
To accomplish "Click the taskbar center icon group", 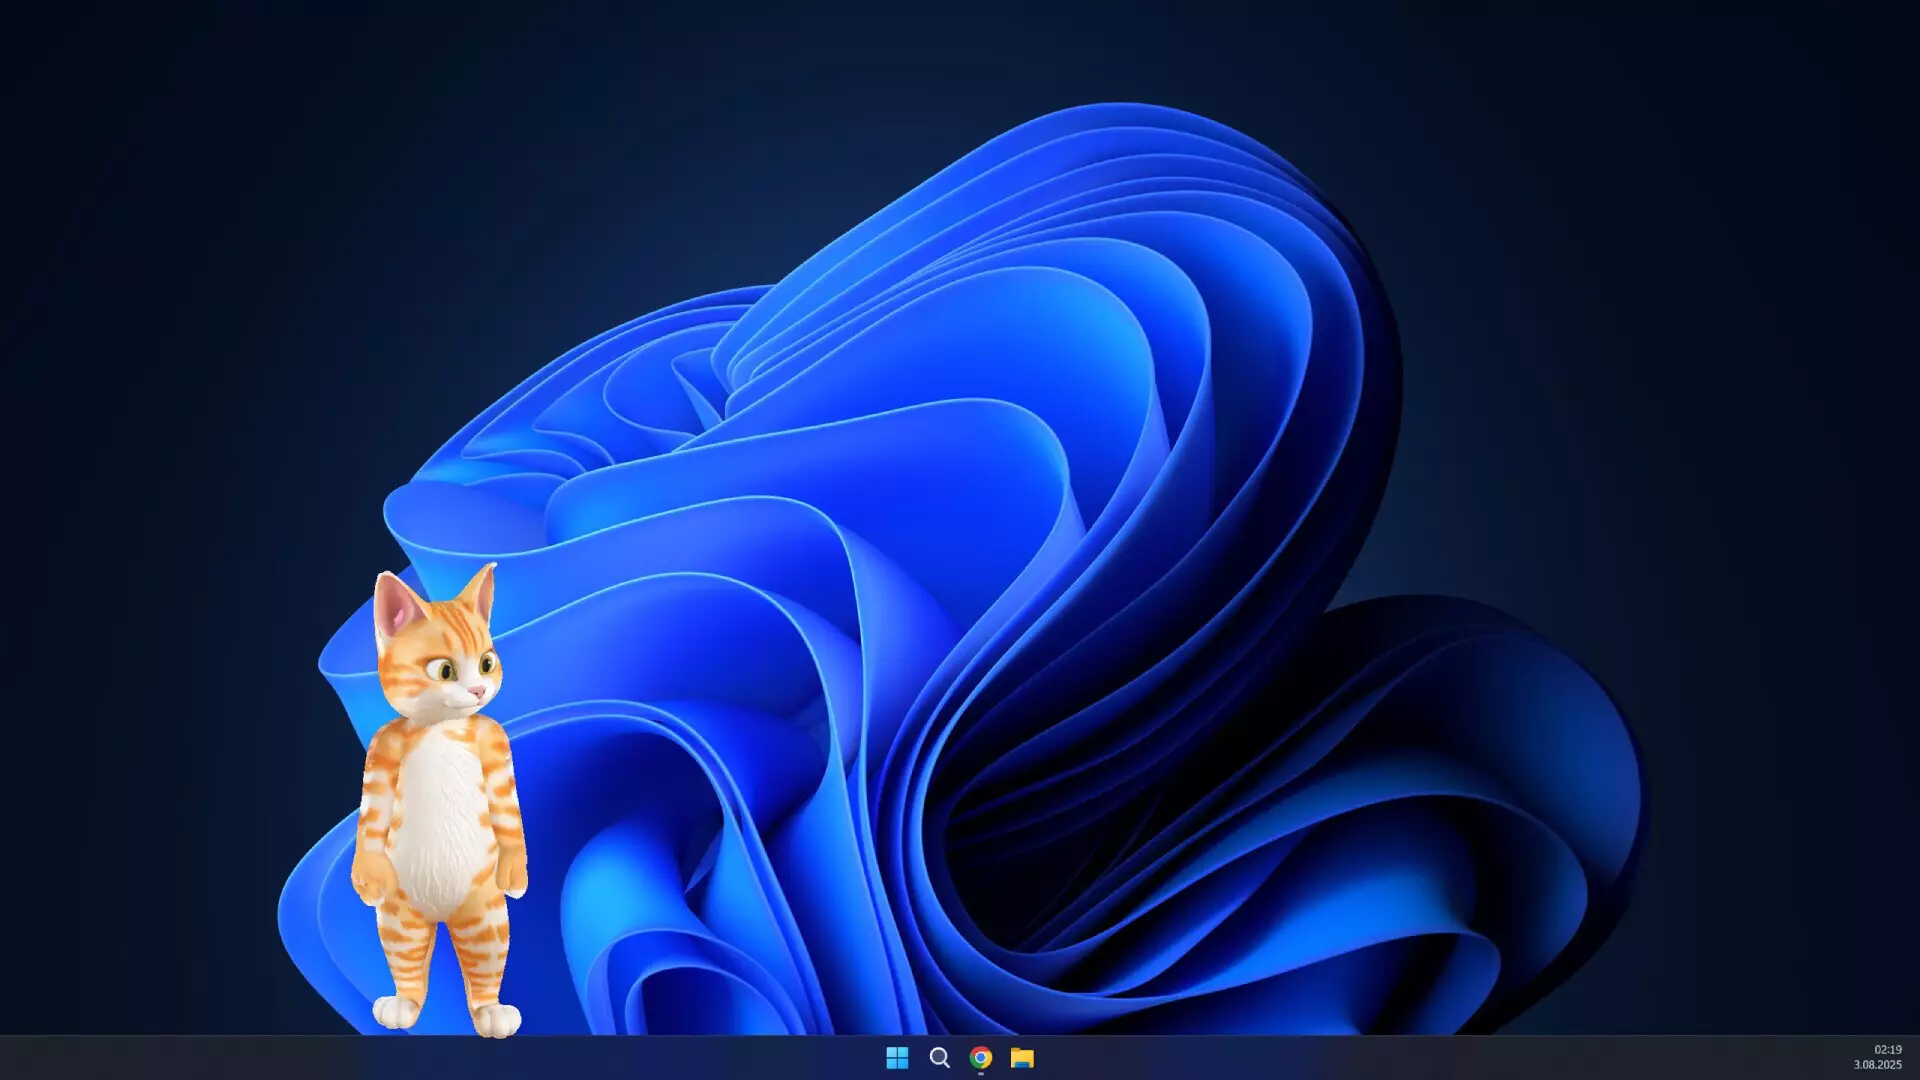I will [x=958, y=1057].
